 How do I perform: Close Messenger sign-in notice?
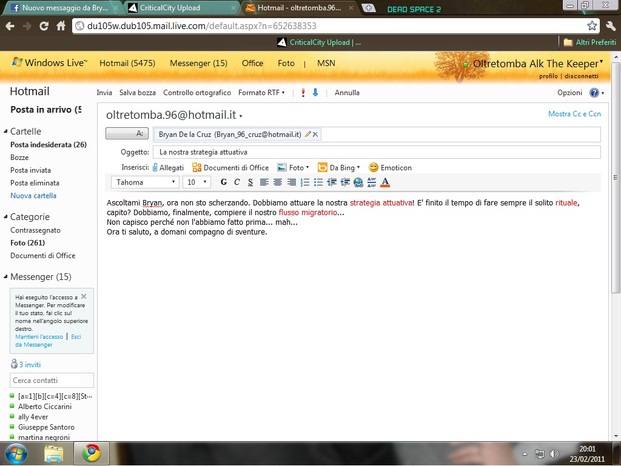pyautogui.click(x=84, y=296)
